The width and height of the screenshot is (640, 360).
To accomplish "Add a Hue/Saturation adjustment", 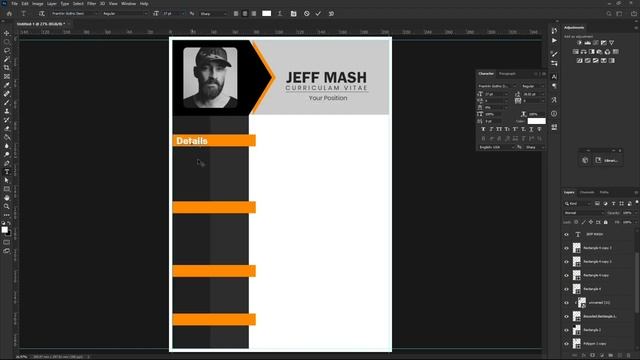I will tap(576, 51).
